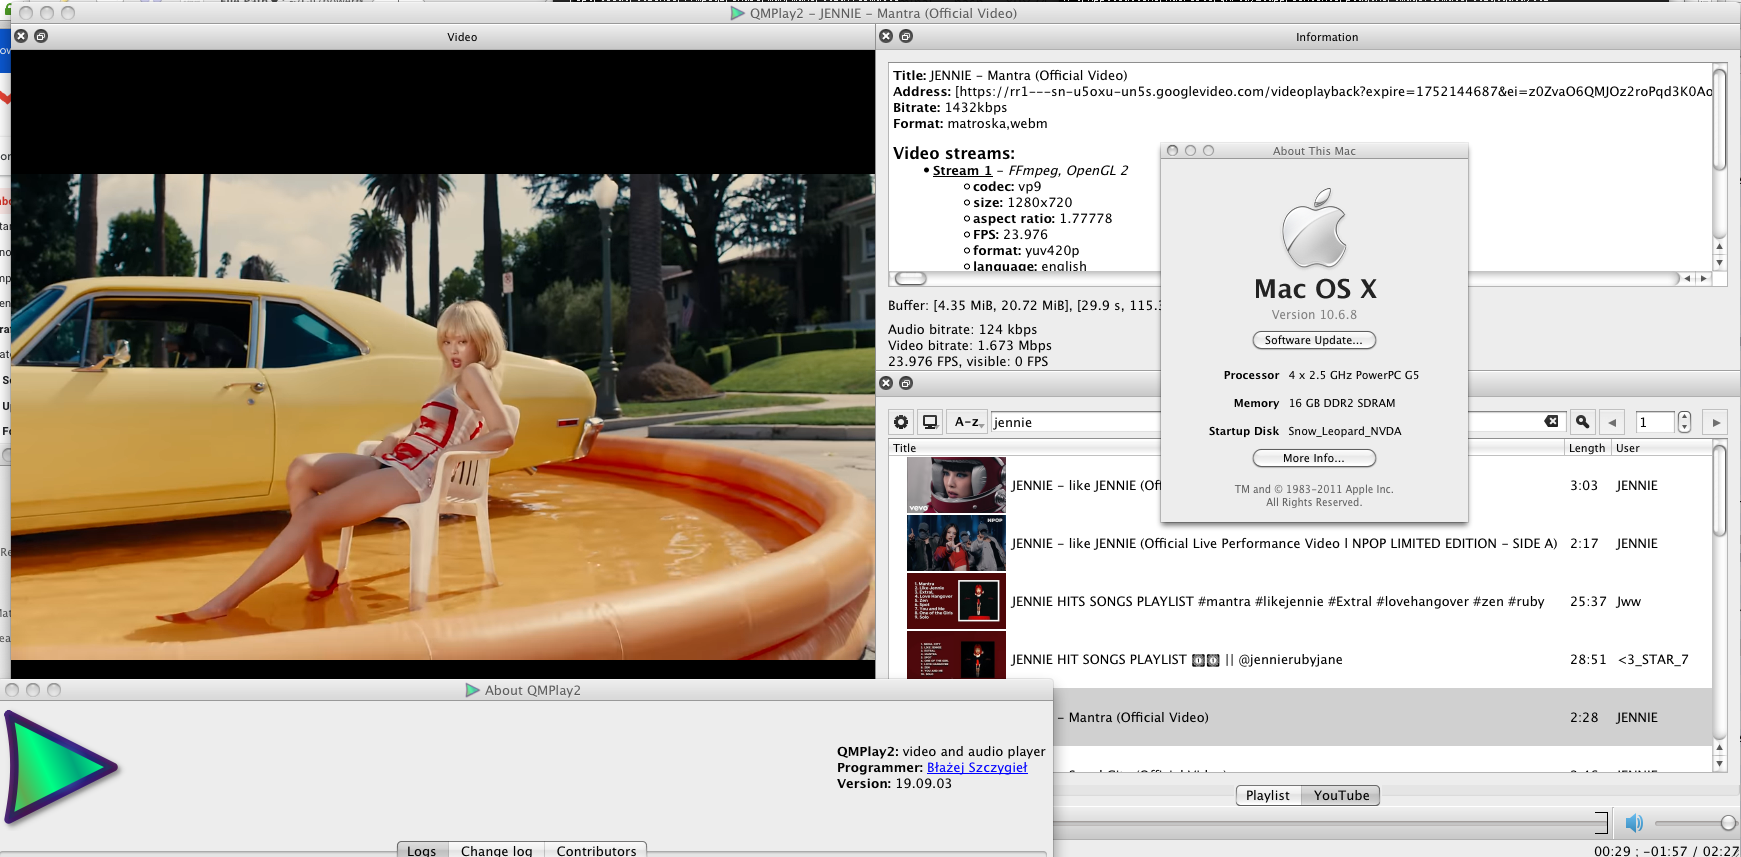
Task: Select the page number field showing 1
Action: (1655, 422)
